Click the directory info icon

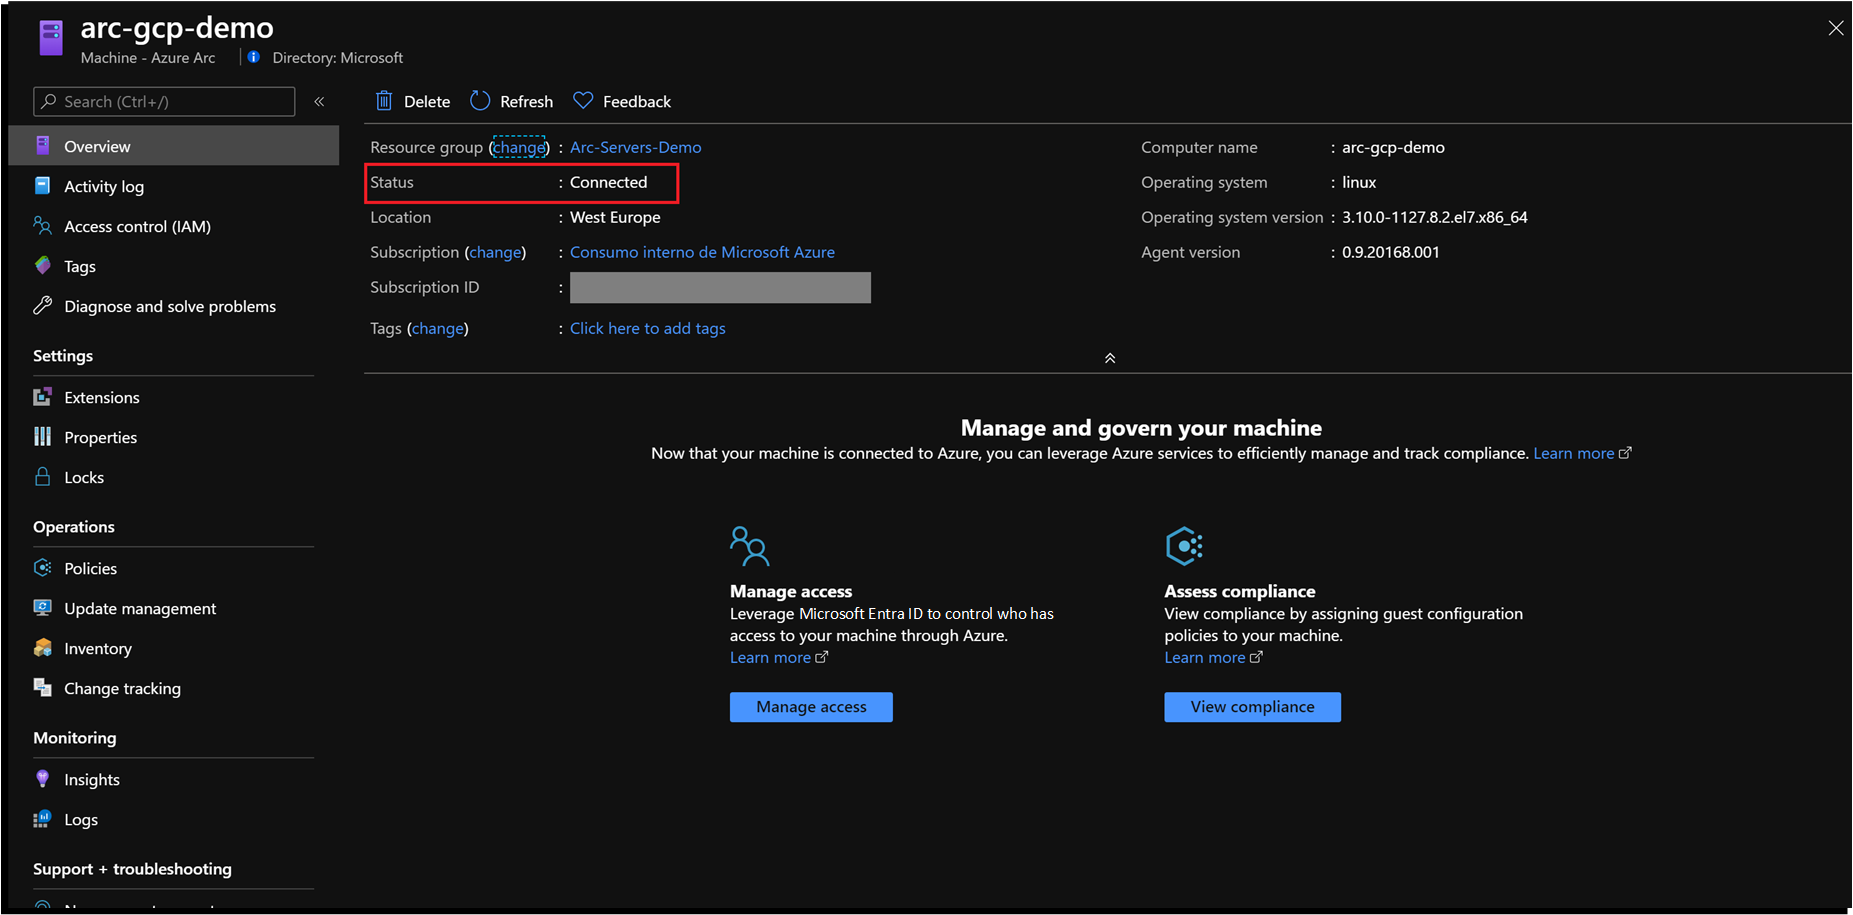254,57
